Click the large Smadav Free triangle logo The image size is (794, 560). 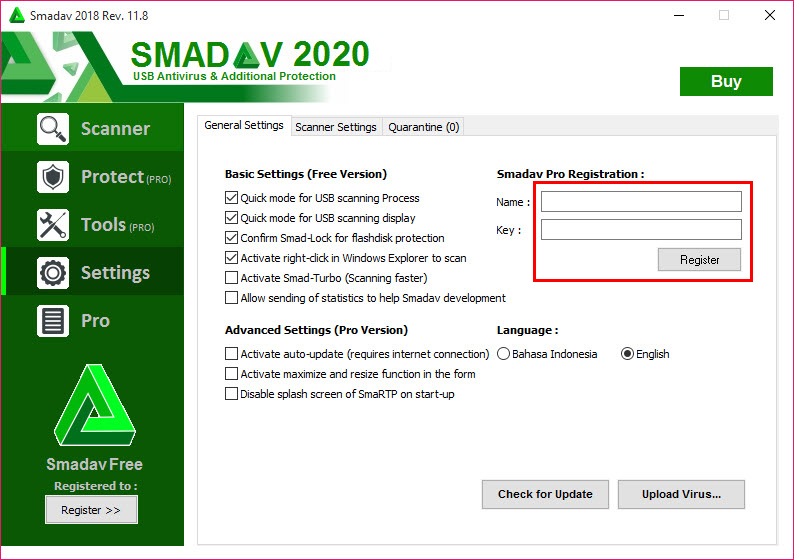(95, 405)
